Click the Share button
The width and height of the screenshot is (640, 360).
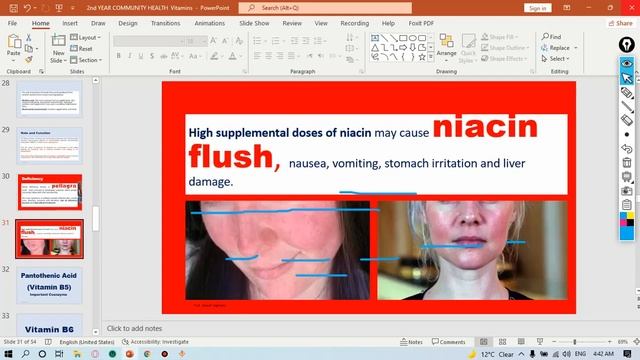tap(620, 23)
